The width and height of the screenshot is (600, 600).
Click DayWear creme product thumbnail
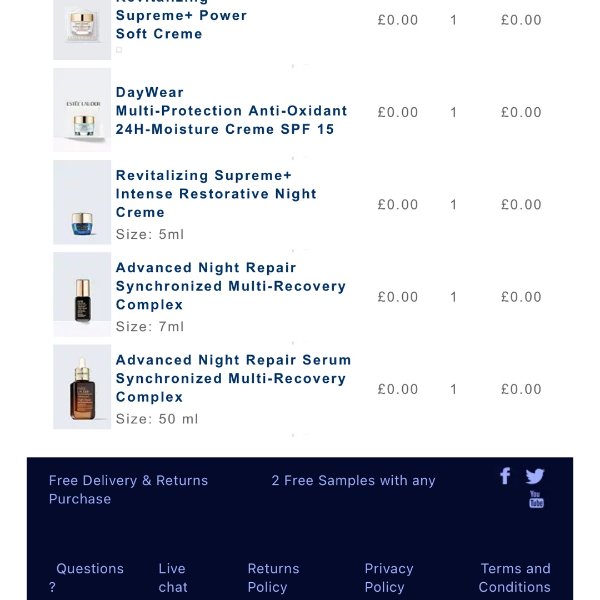pos(82,111)
